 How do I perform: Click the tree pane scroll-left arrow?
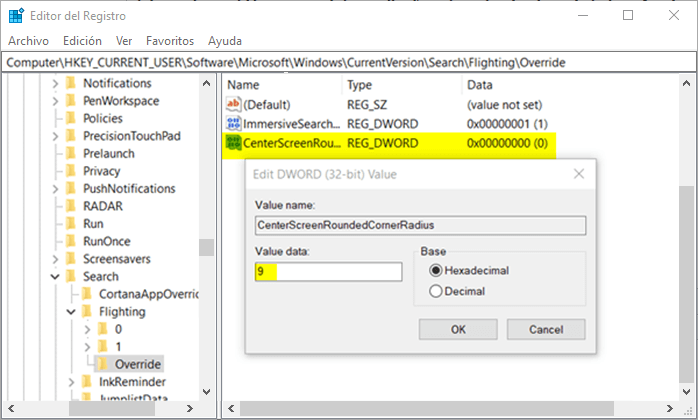click(12, 408)
